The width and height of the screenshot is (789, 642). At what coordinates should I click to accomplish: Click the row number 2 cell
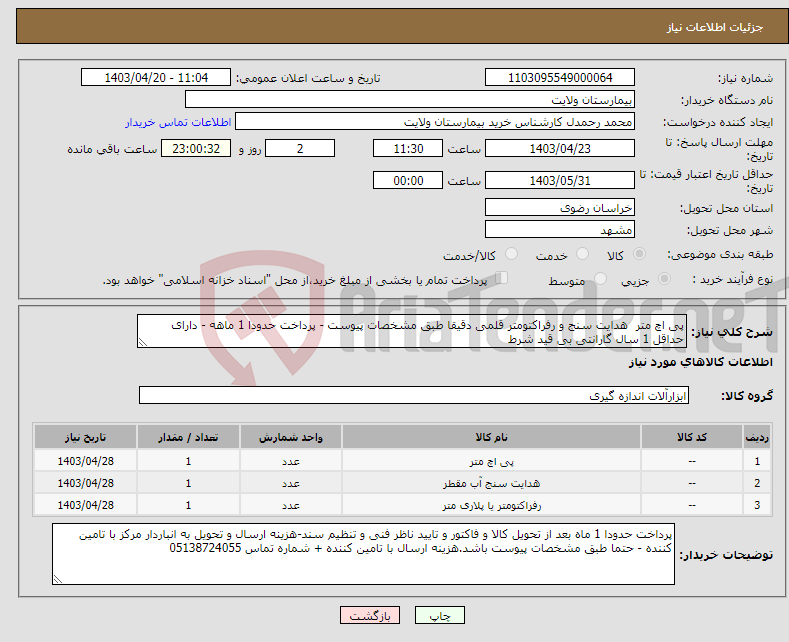pyautogui.click(x=757, y=484)
